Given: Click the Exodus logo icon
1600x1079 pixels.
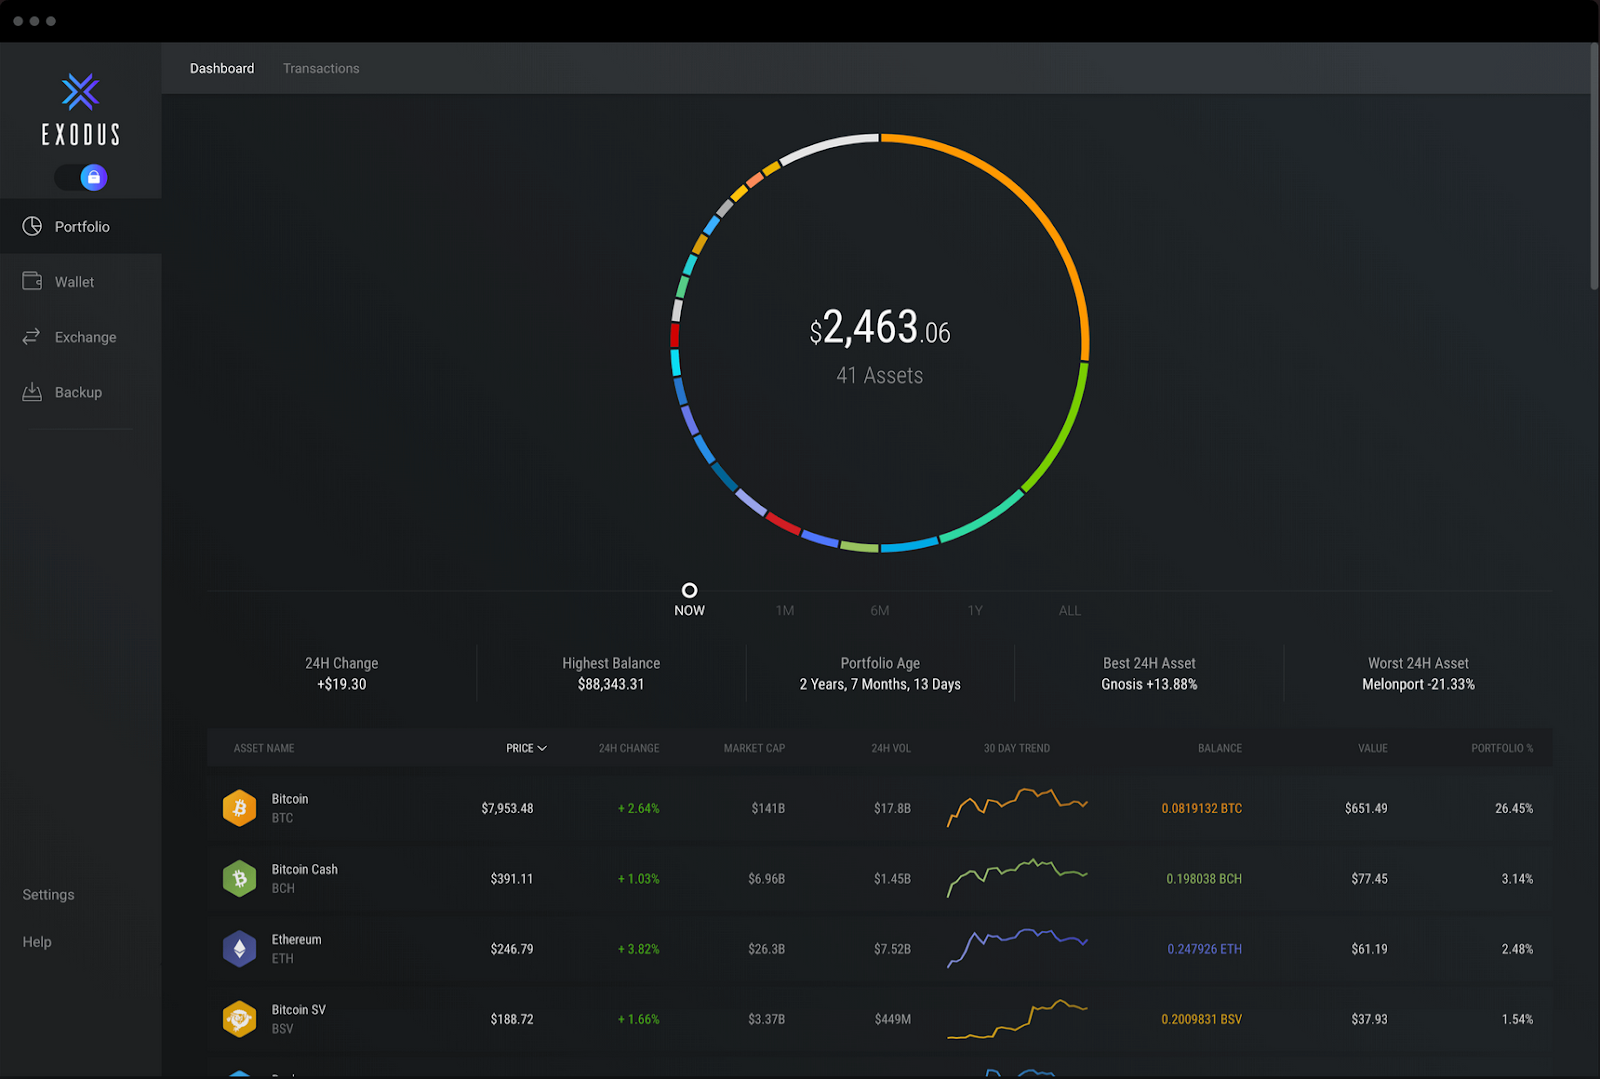Looking at the screenshot, I should point(80,92).
